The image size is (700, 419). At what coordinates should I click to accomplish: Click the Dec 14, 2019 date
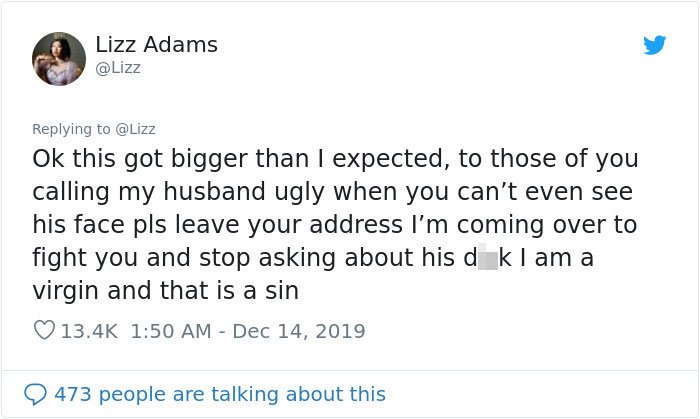click(x=299, y=331)
